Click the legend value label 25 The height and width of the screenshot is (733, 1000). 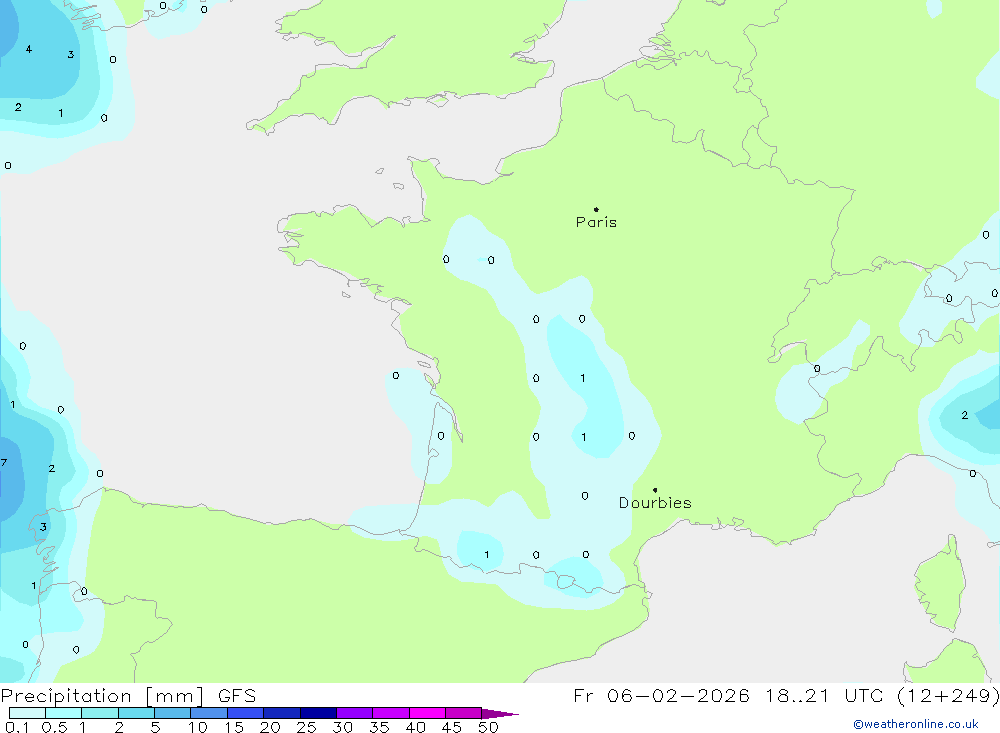tap(306, 727)
